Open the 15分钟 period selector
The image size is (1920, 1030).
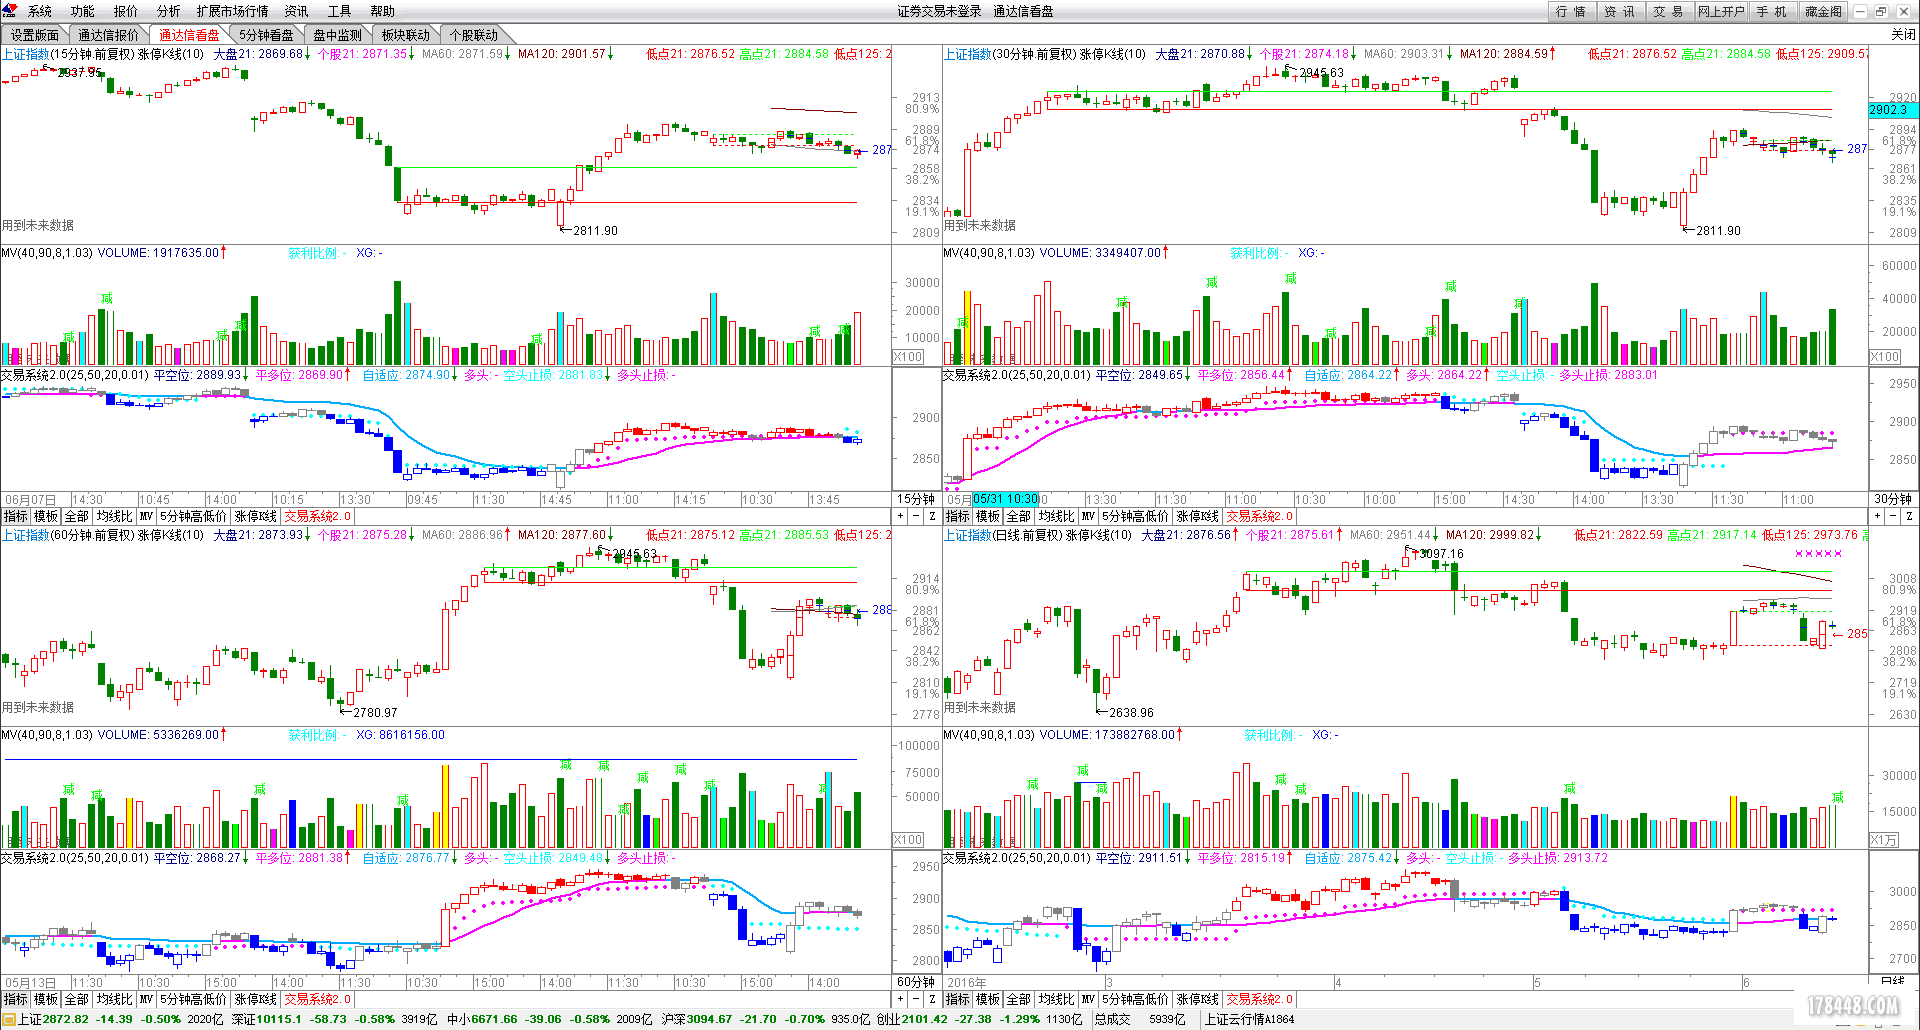[916, 499]
